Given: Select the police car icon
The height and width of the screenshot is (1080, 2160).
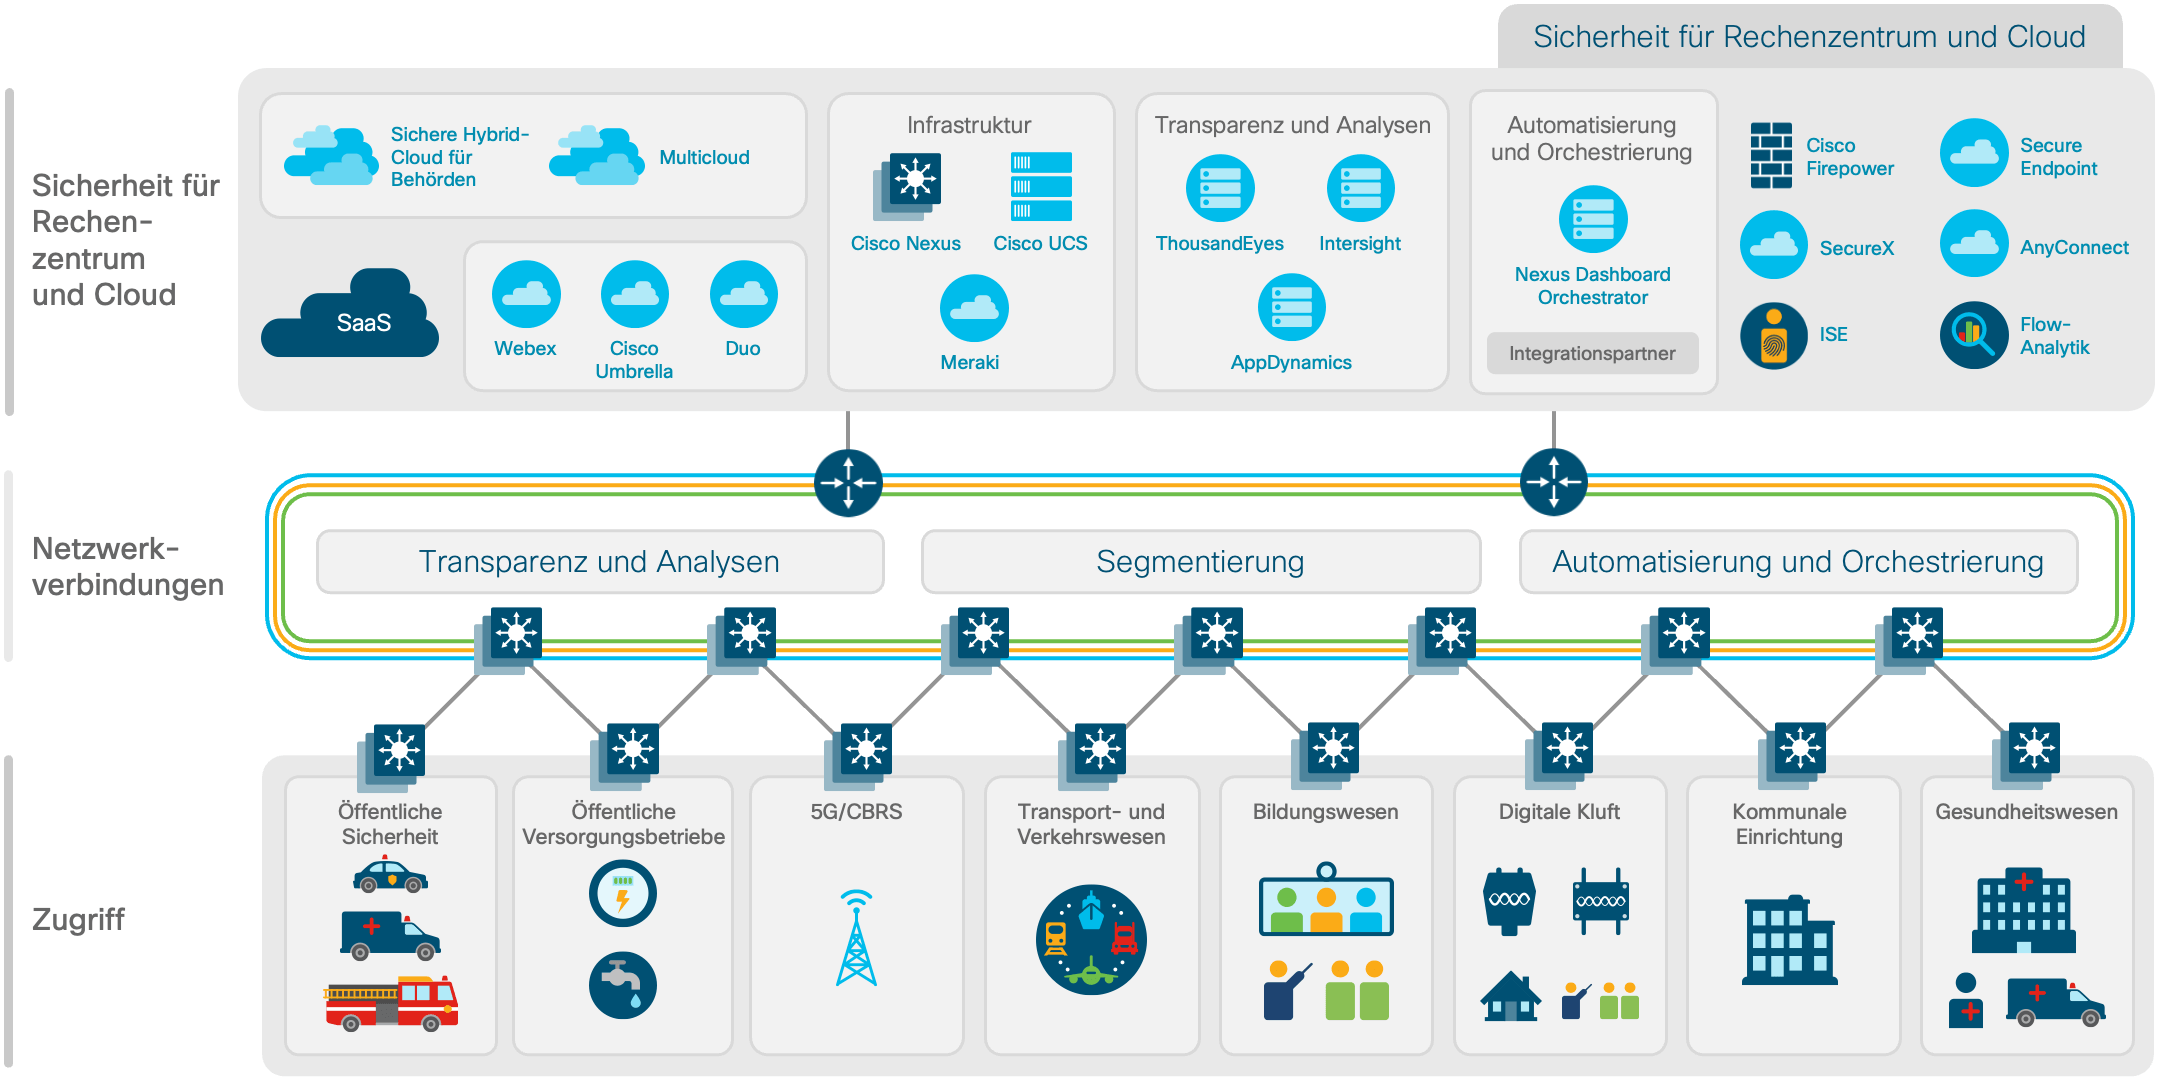Looking at the screenshot, I should [x=390, y=875].
